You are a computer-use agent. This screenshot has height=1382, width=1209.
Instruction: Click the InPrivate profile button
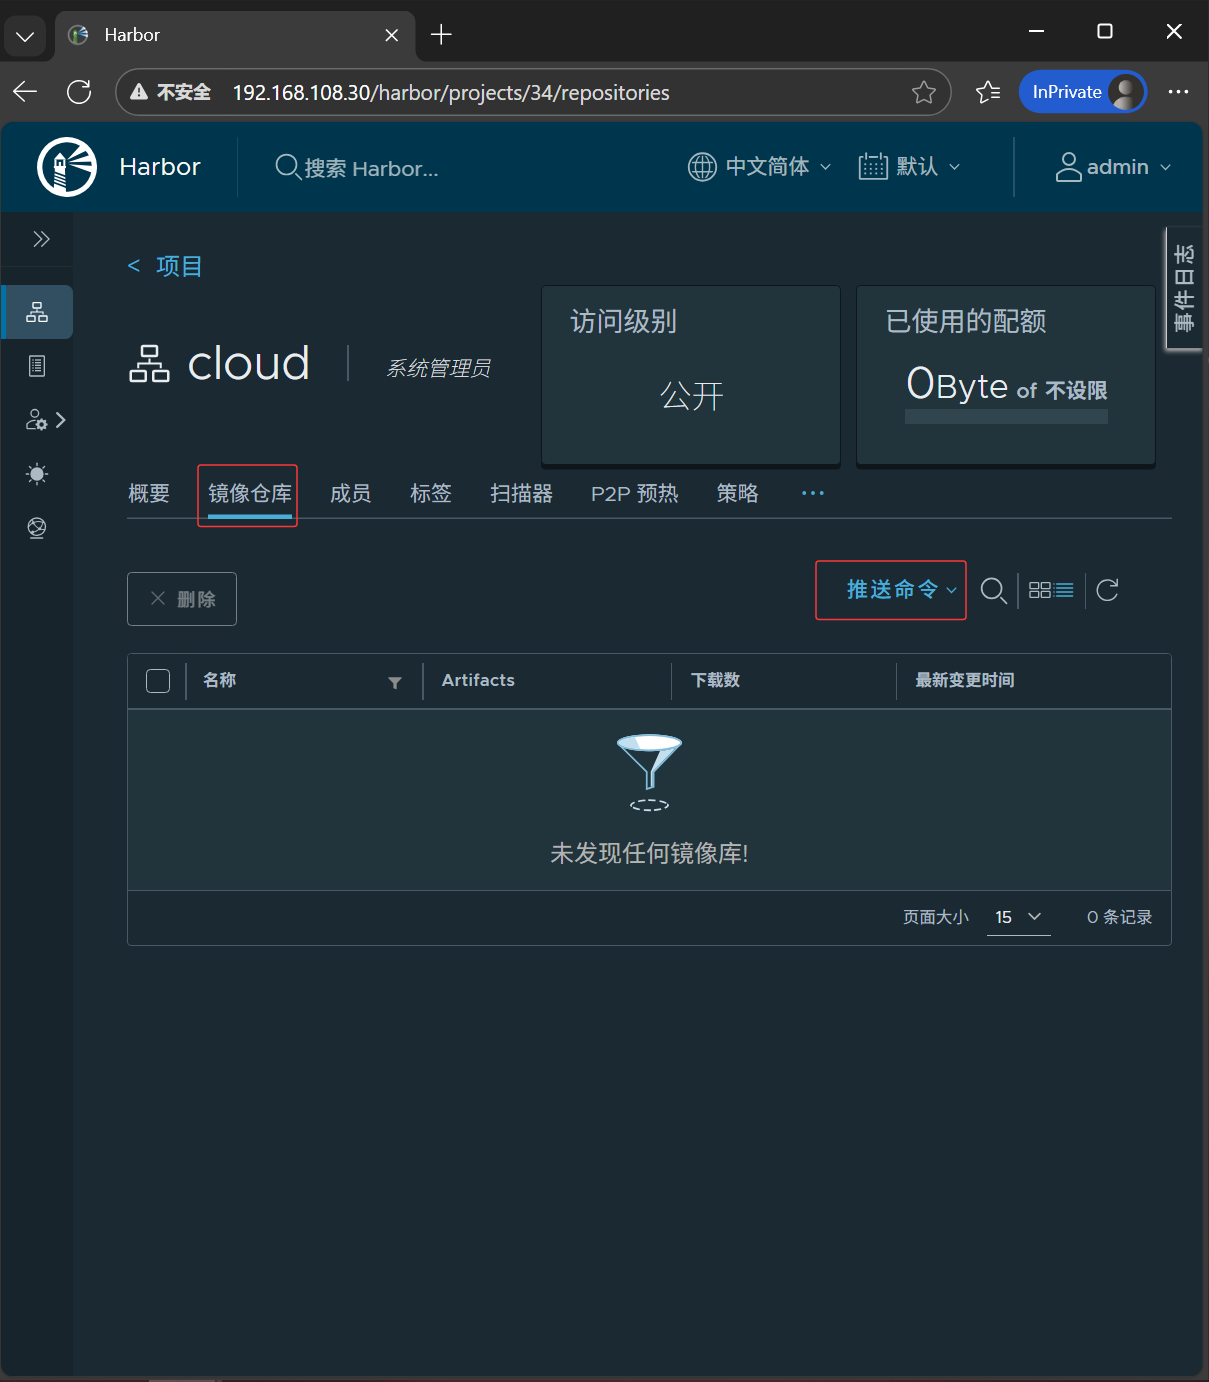pyautogui.click(x=1083, y=92)
